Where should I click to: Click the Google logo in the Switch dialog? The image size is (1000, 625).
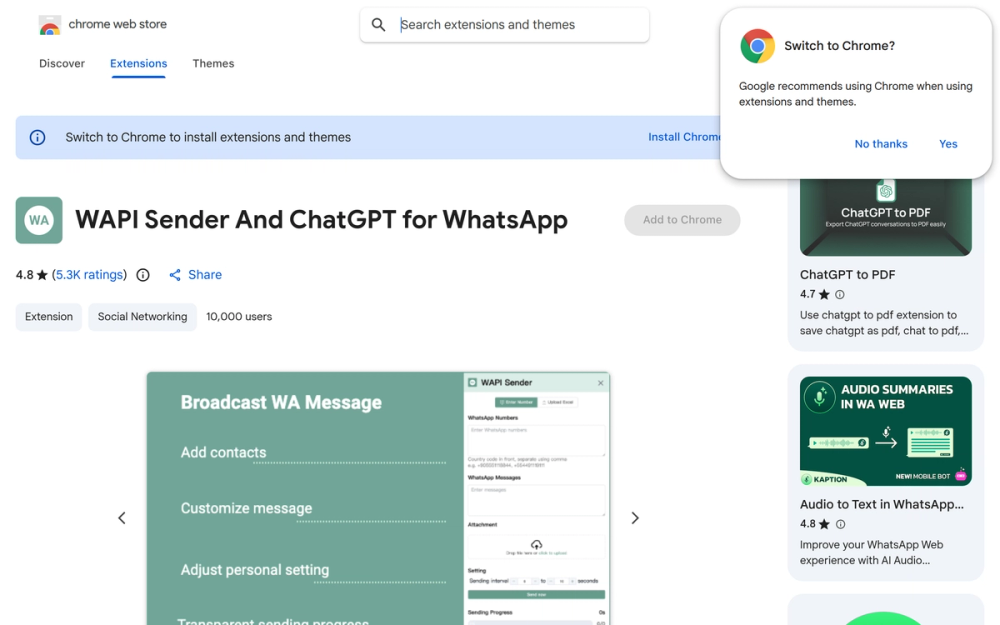click(x=757, y=45)
